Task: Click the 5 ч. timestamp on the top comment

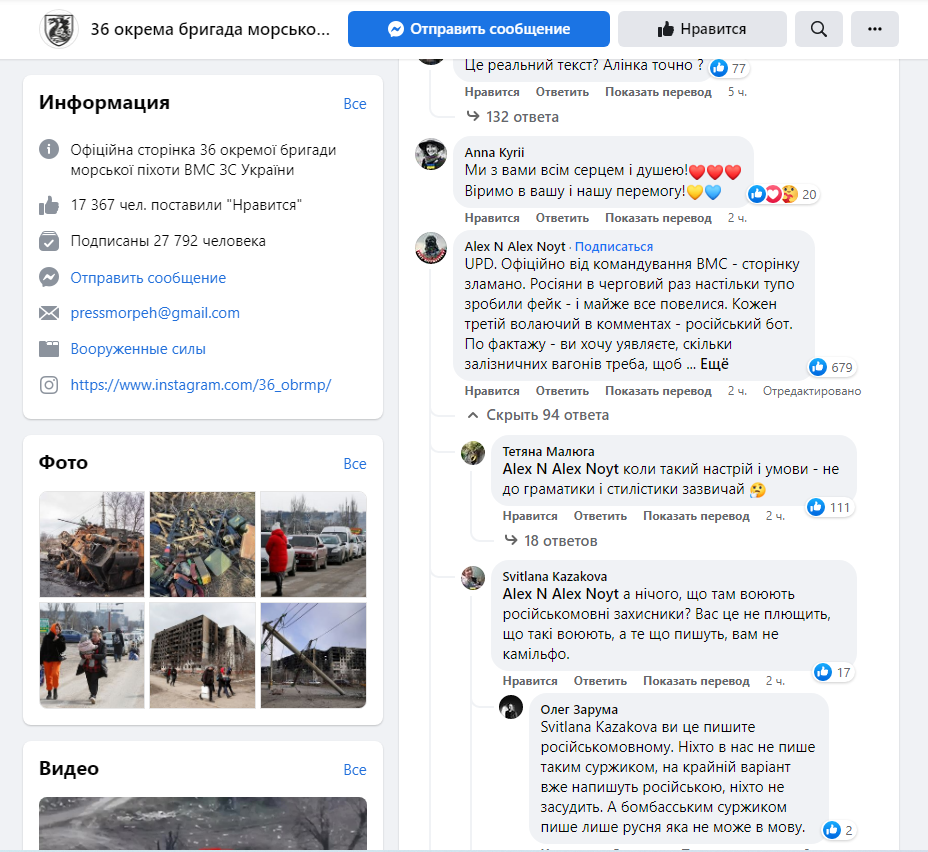Action: click(x=737, y=92)
